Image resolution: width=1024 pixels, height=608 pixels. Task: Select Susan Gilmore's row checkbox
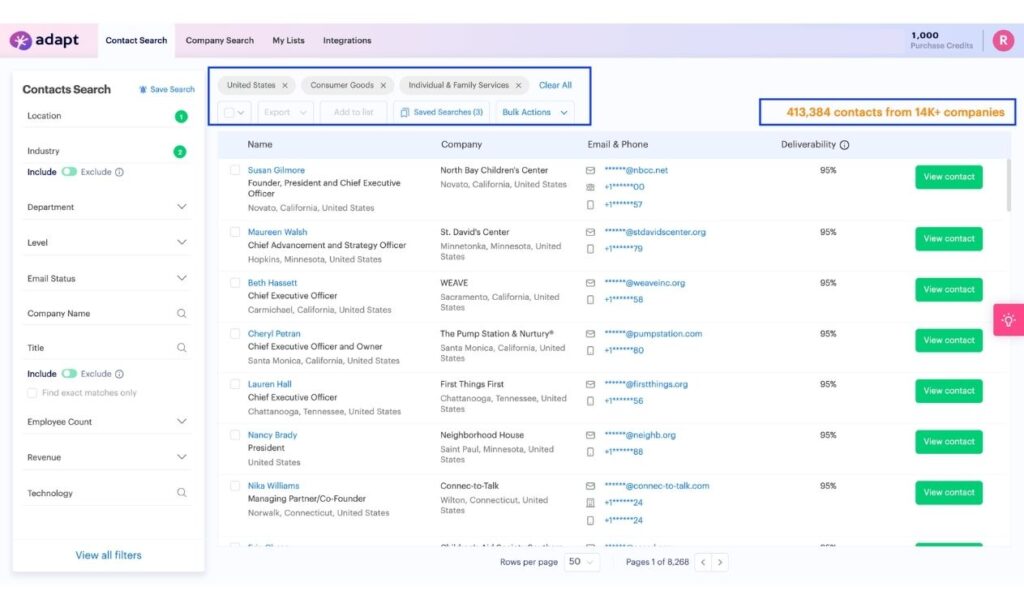pos(235,170)
